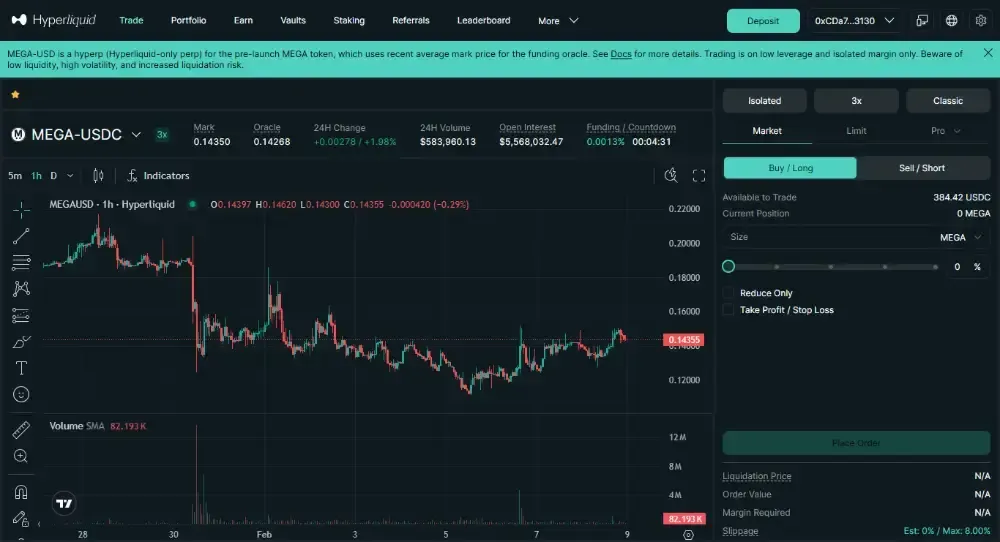The width and height of the screenshot is (1000, 542).
Task: Set chart interval to D
Action: [x=54, y=176]
